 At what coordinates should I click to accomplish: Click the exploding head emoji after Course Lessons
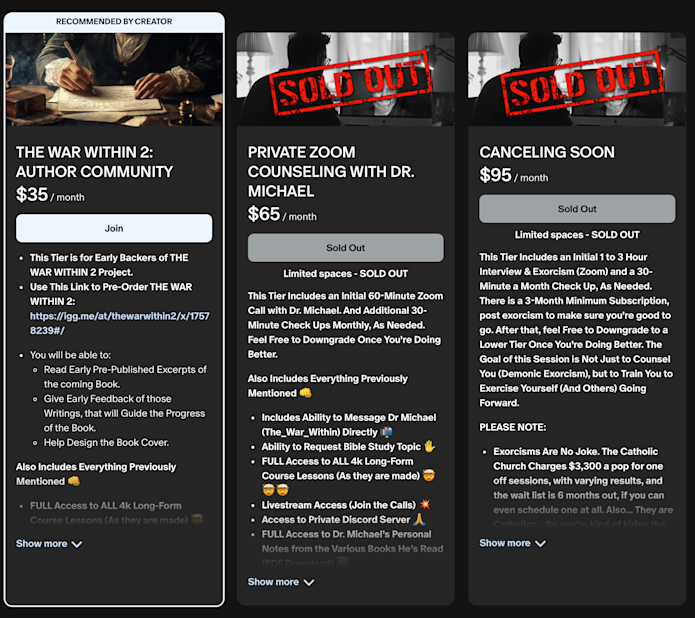tap(428, 476)
